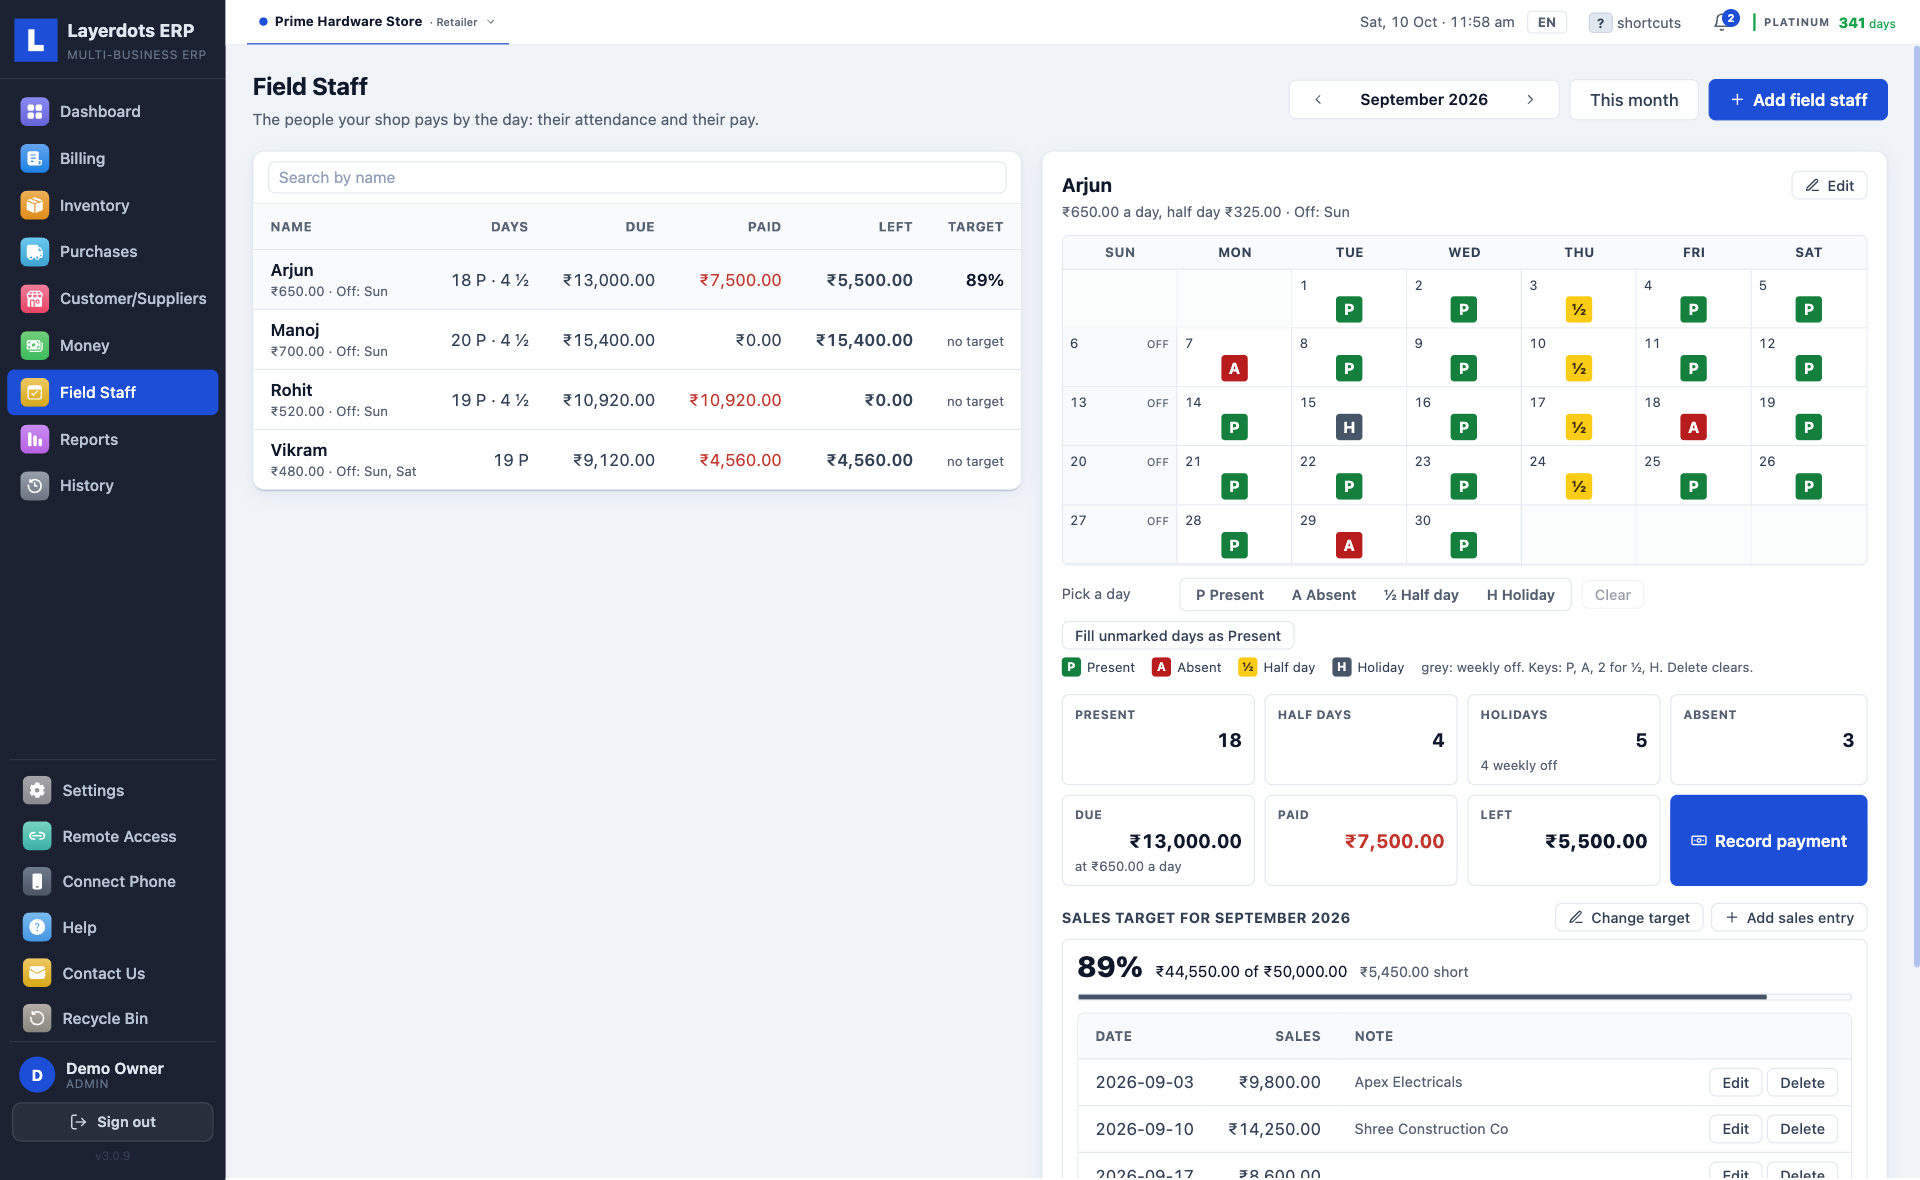Select the Connect Phone icon

pyautogui.click(x=37, y=881)
